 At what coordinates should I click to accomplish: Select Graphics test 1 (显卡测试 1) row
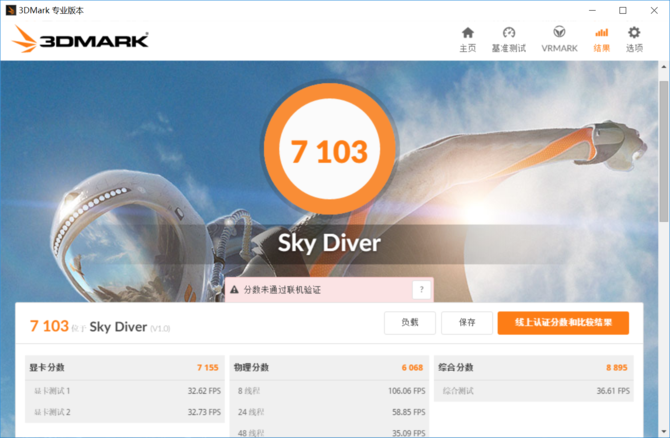(x=124, y=391)
